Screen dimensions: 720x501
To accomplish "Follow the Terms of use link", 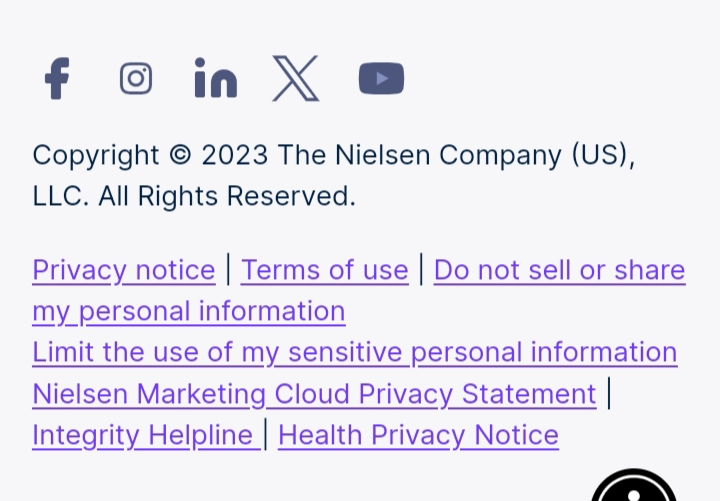I will click(x=325, y=270).
